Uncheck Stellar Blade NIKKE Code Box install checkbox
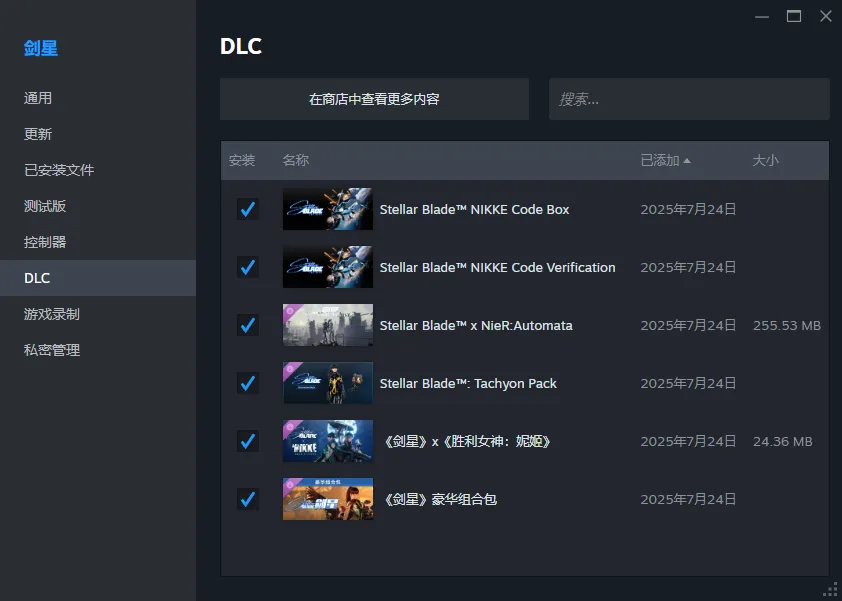Screen dimensions: 842x601 (247, 209)
